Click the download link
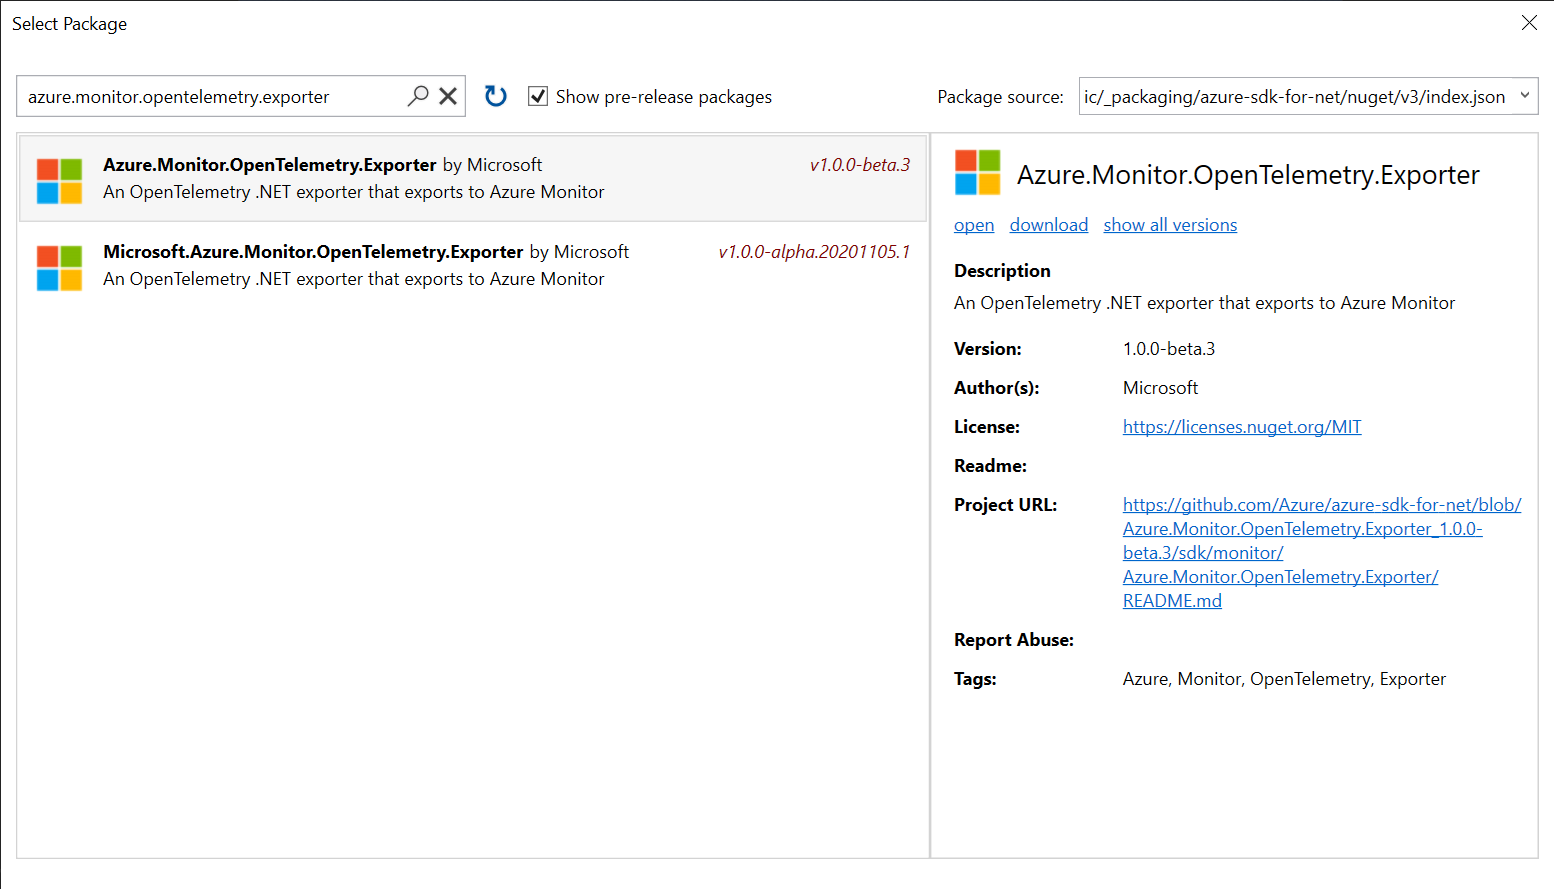This screenshot has width=1554, height=889. [x=1048, y=224]
